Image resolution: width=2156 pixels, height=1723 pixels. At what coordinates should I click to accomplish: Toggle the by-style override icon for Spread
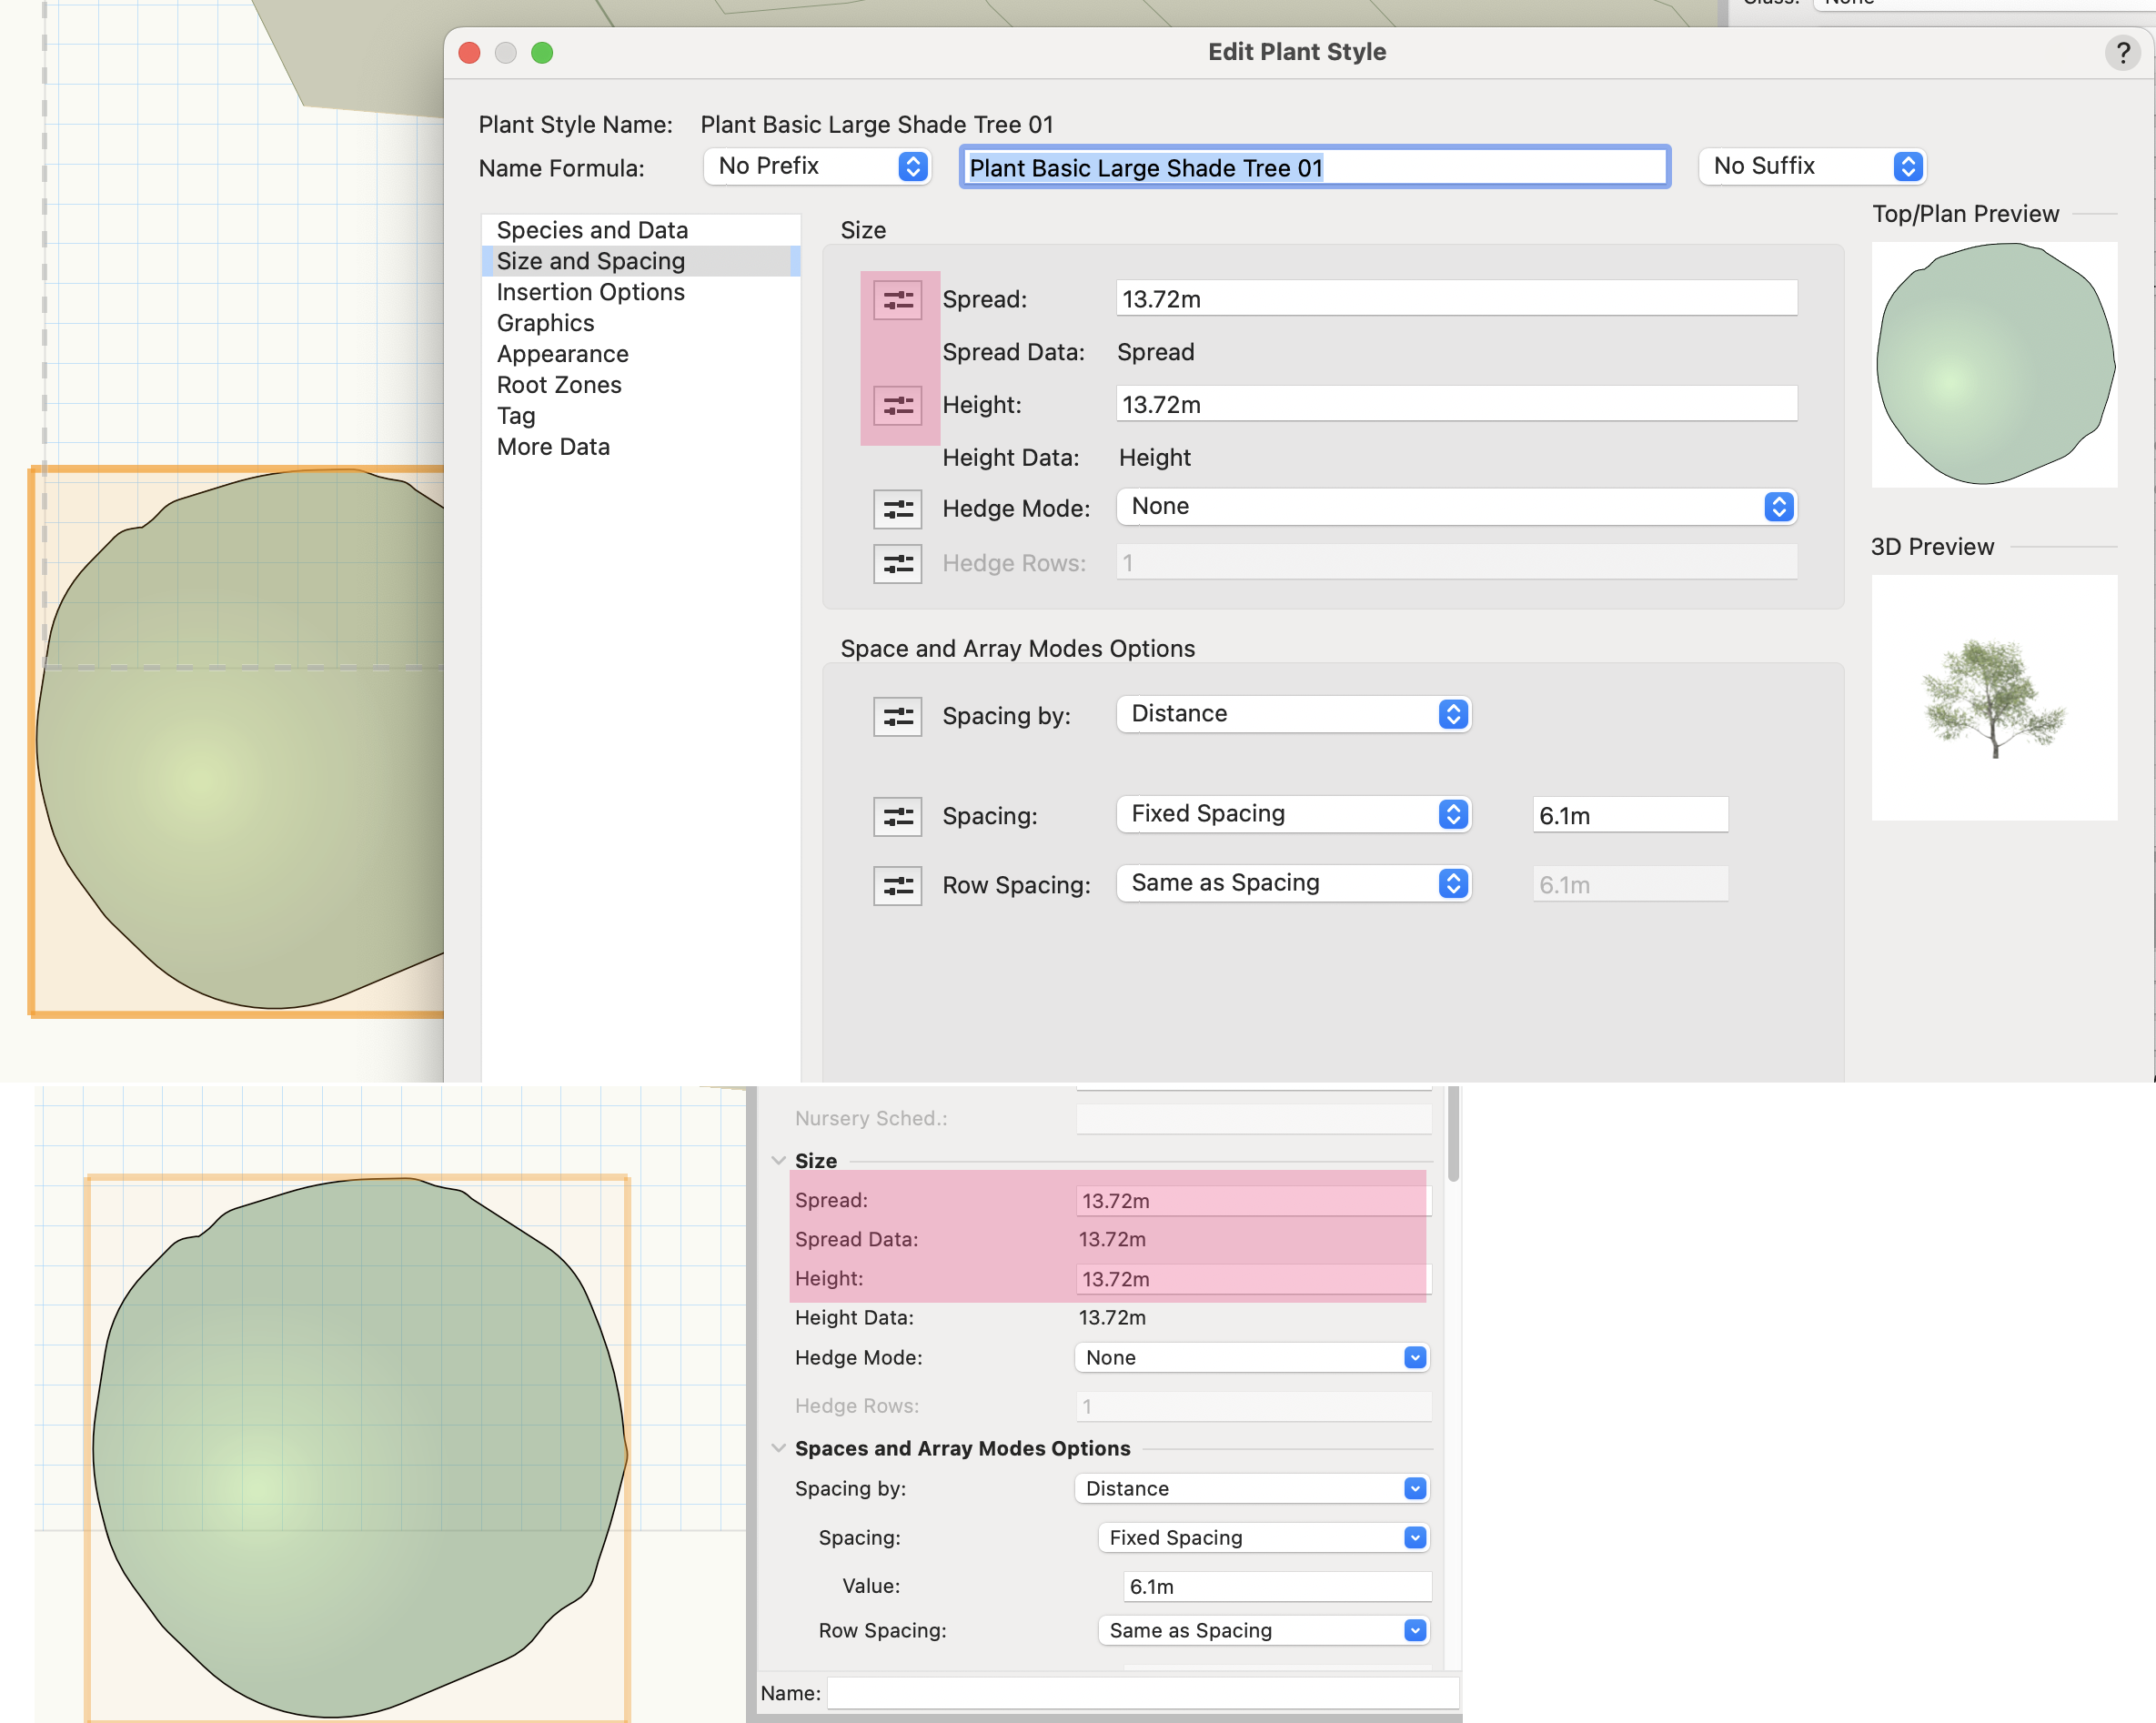pyautogui.click(x=897, y=299)
